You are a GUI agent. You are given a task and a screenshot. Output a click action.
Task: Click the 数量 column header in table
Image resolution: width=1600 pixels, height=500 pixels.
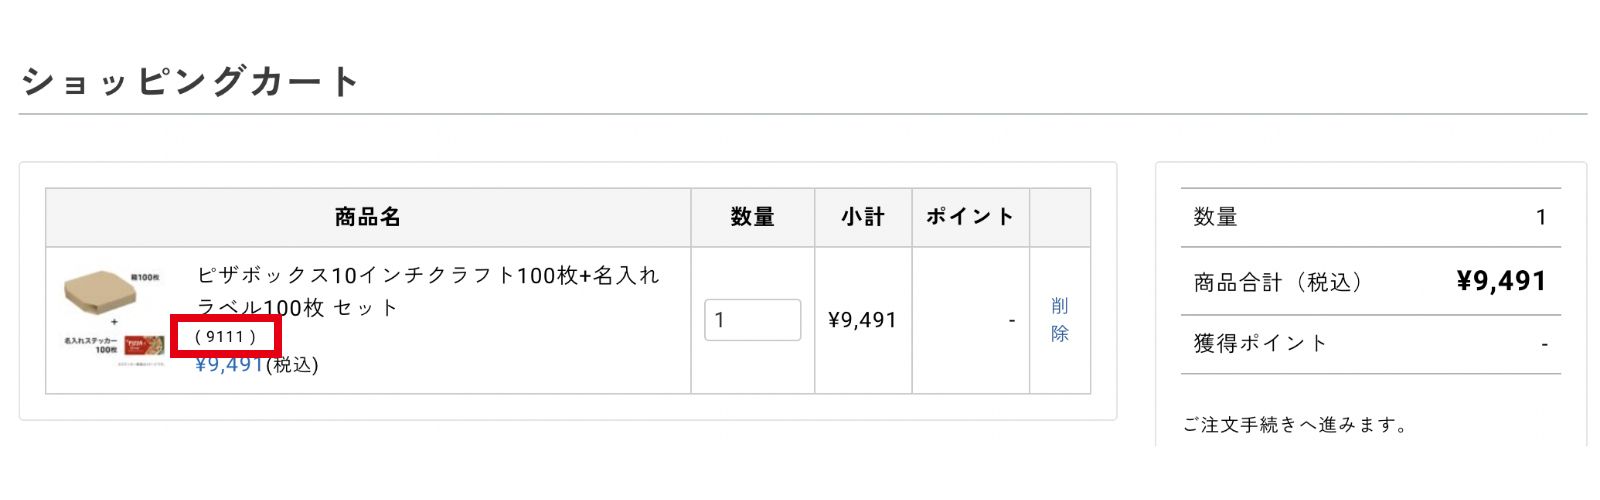pyautogui.click(x=752, y=217)
